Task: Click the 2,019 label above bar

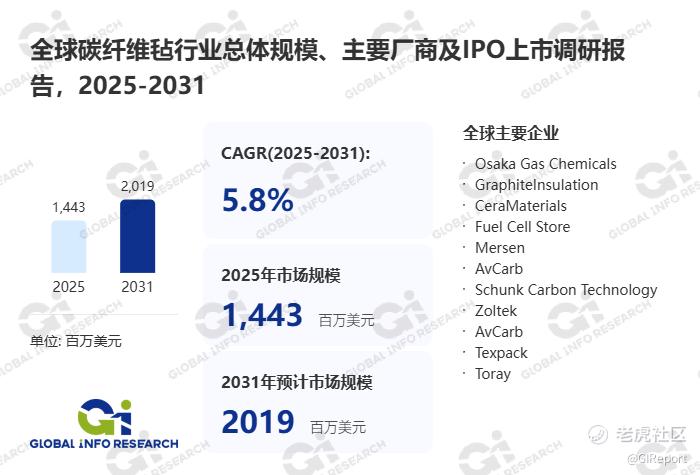Action: point(138,186)
